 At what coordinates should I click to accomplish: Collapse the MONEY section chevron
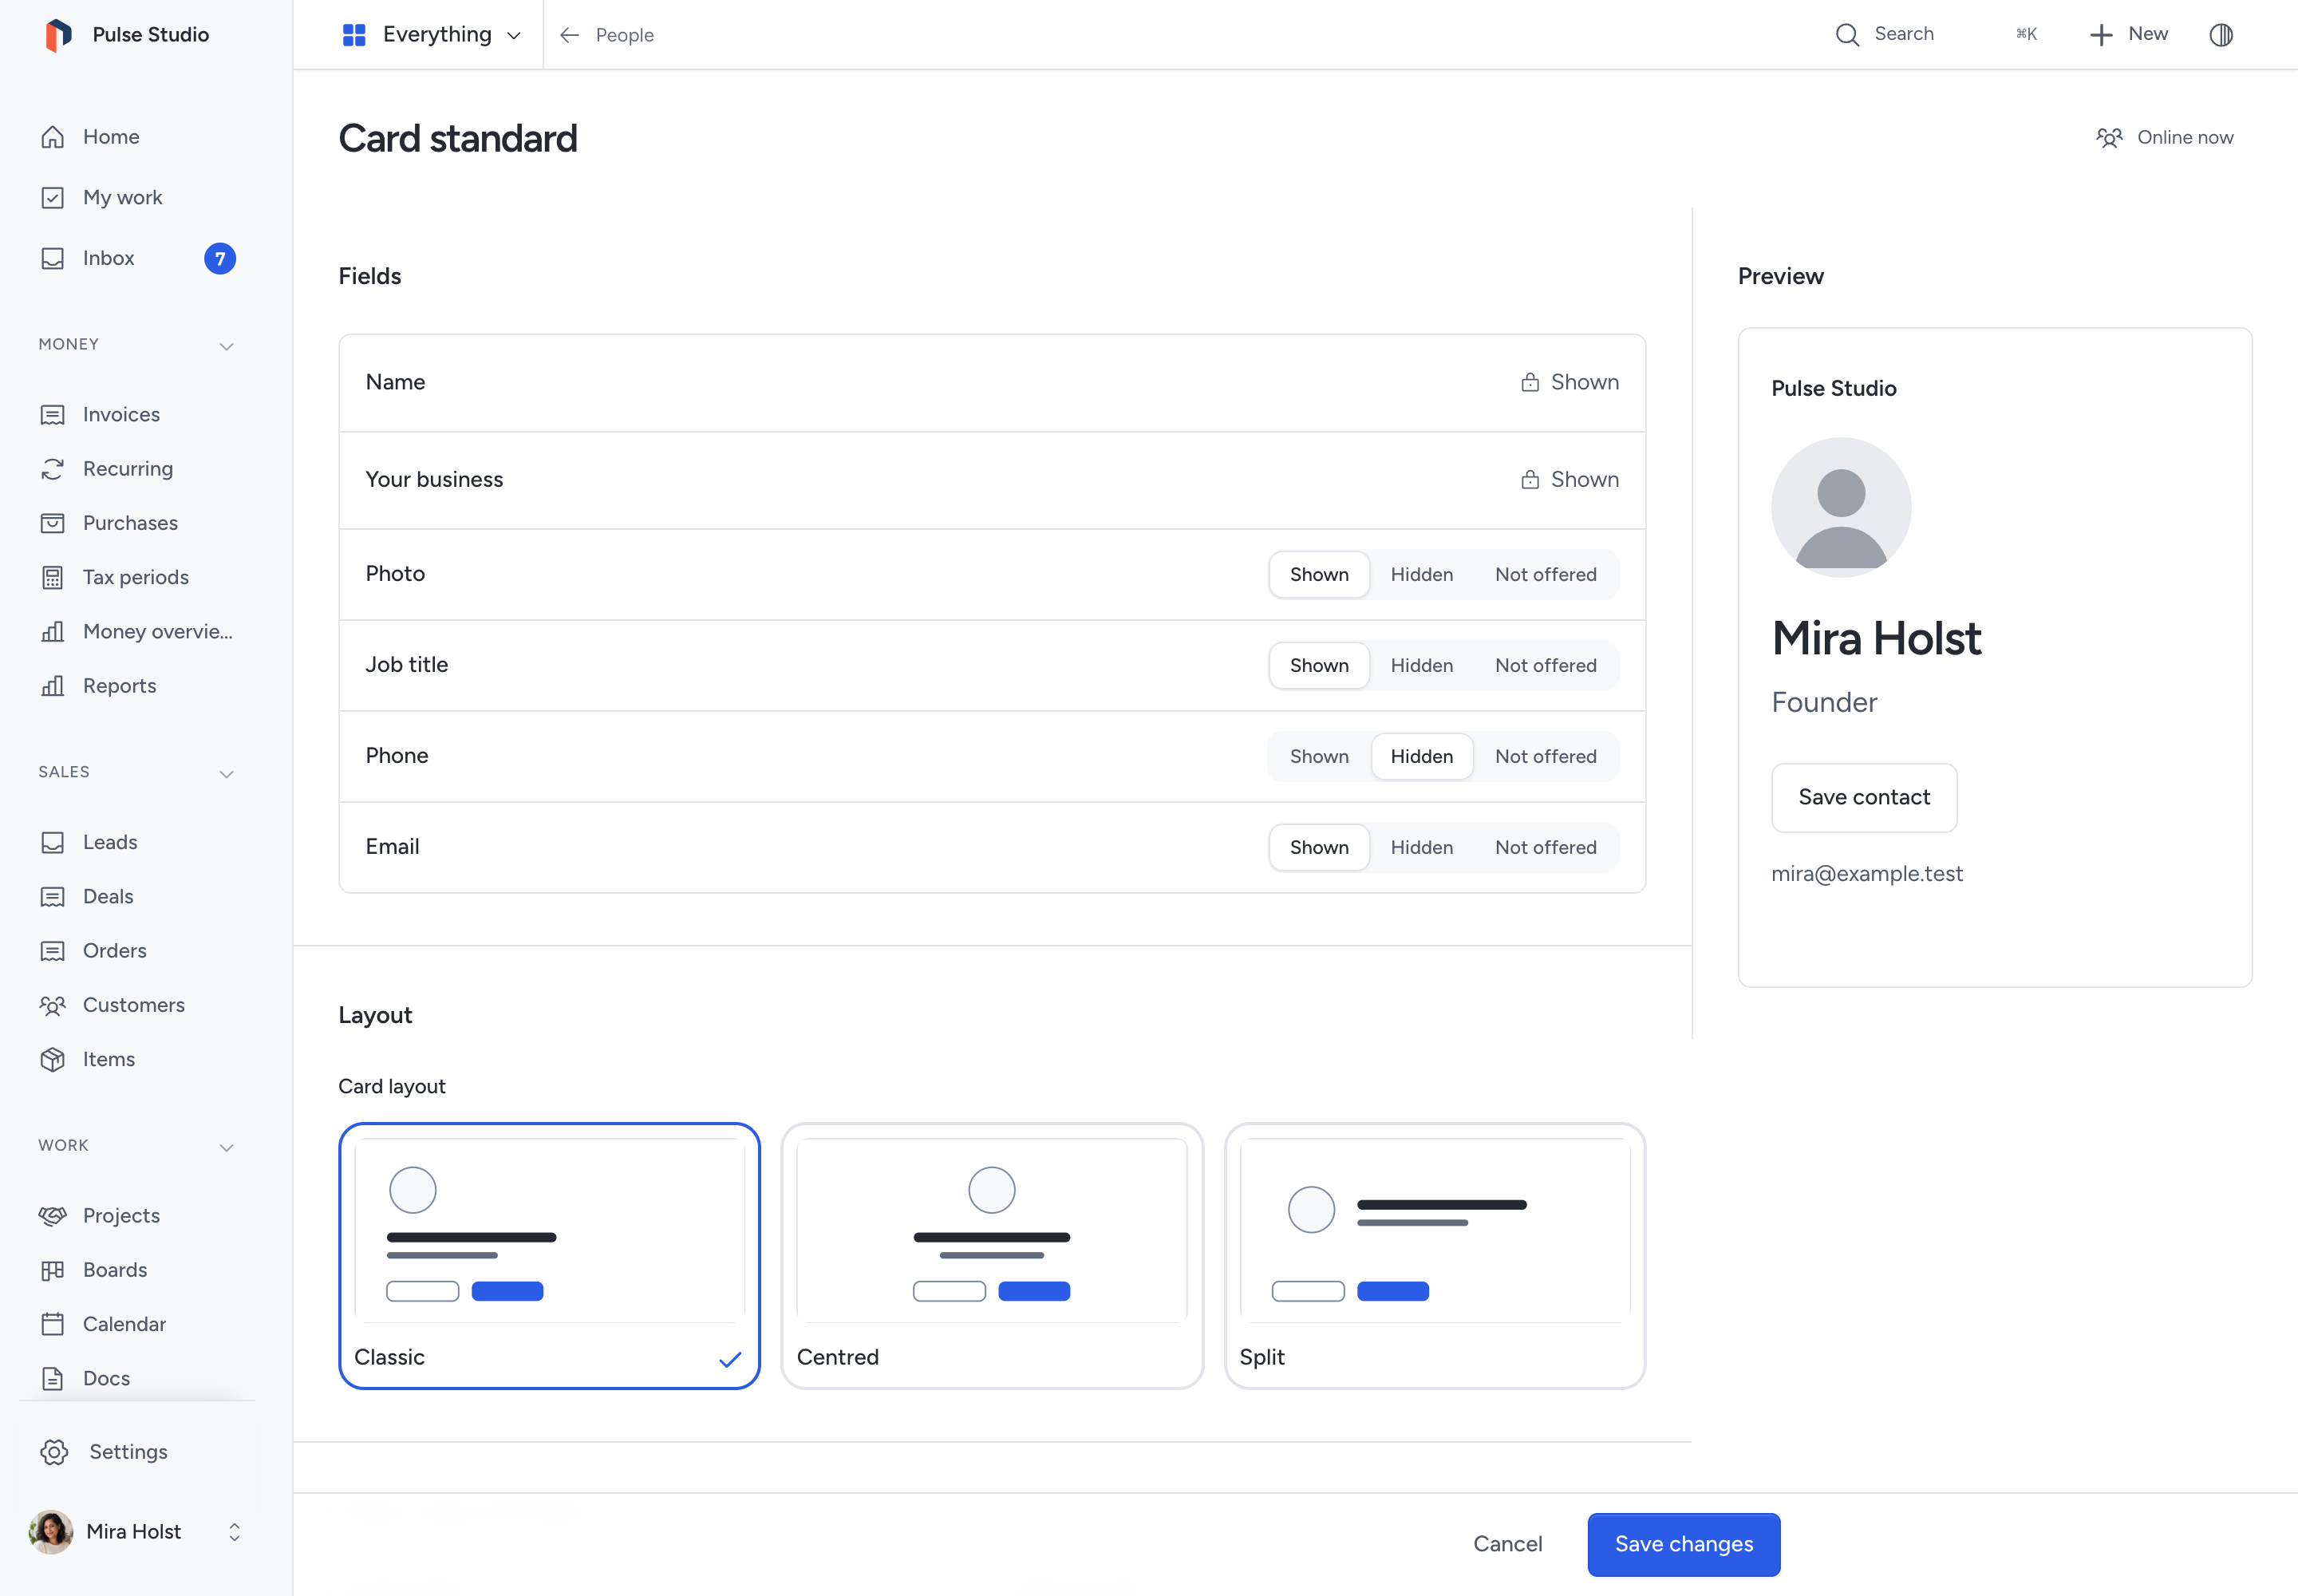click(227, 346)
